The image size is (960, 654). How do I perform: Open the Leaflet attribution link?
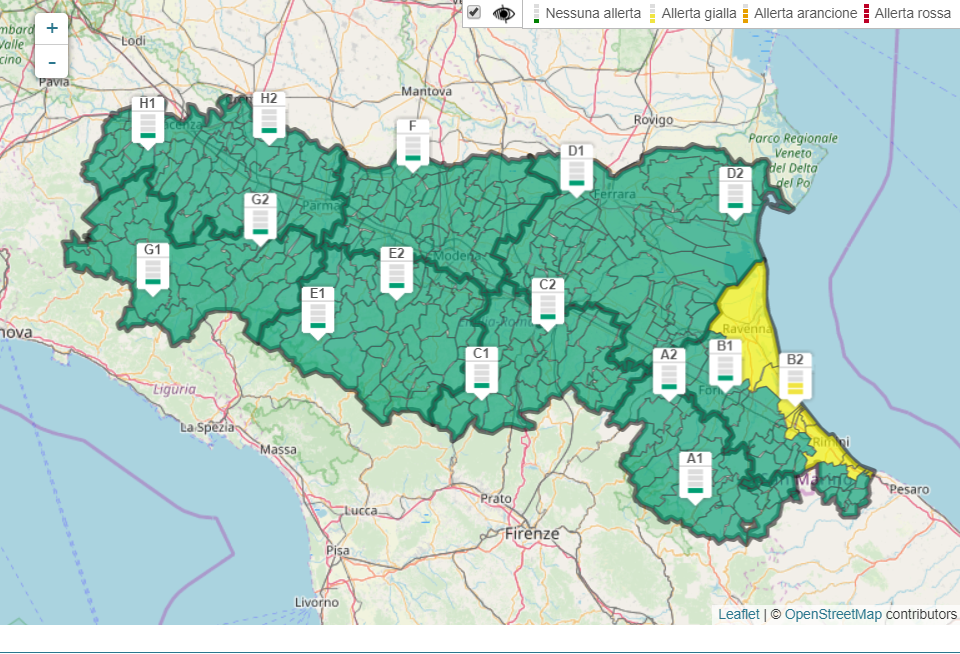738,614
